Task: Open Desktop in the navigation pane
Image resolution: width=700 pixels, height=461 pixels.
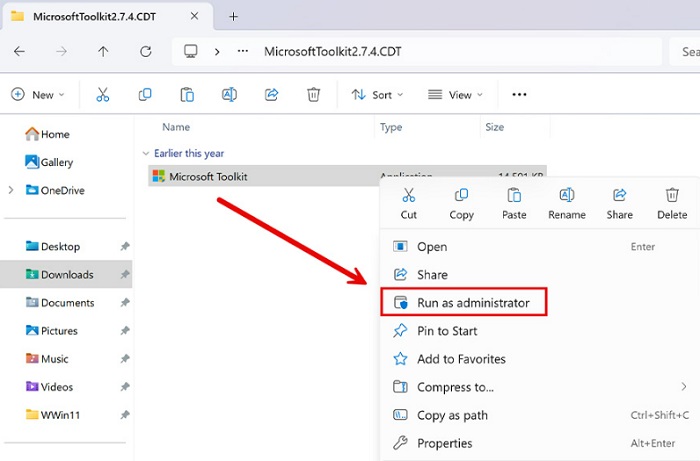Action: pos(53,246)
